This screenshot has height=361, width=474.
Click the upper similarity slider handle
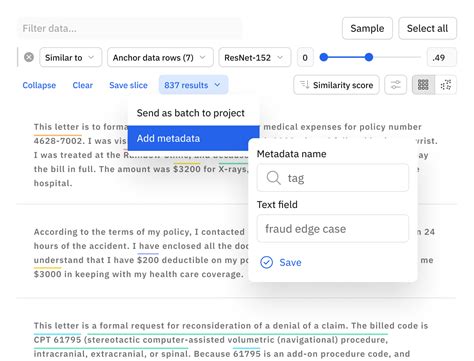[368, 57]
